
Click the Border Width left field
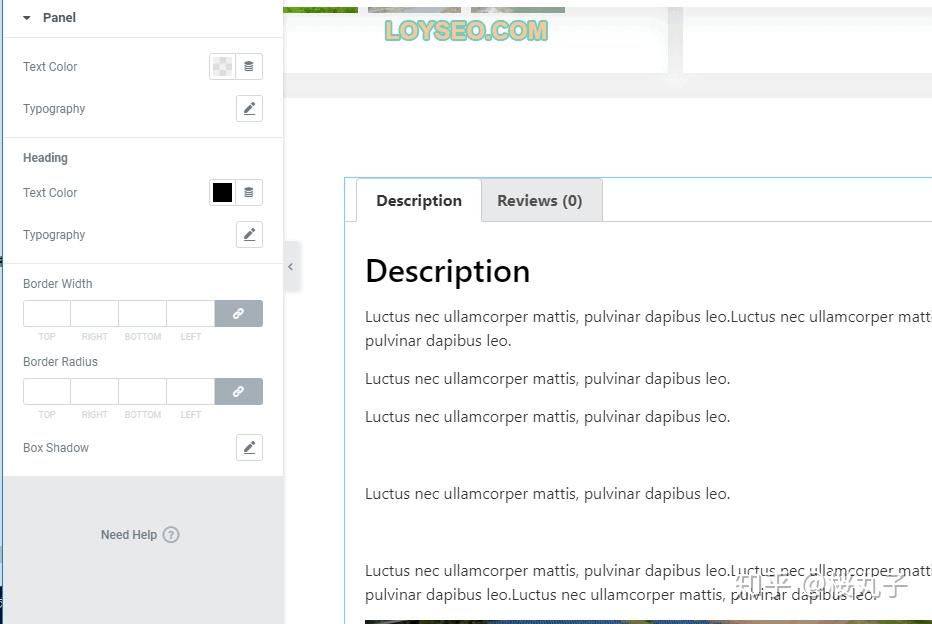coord(191,313)
